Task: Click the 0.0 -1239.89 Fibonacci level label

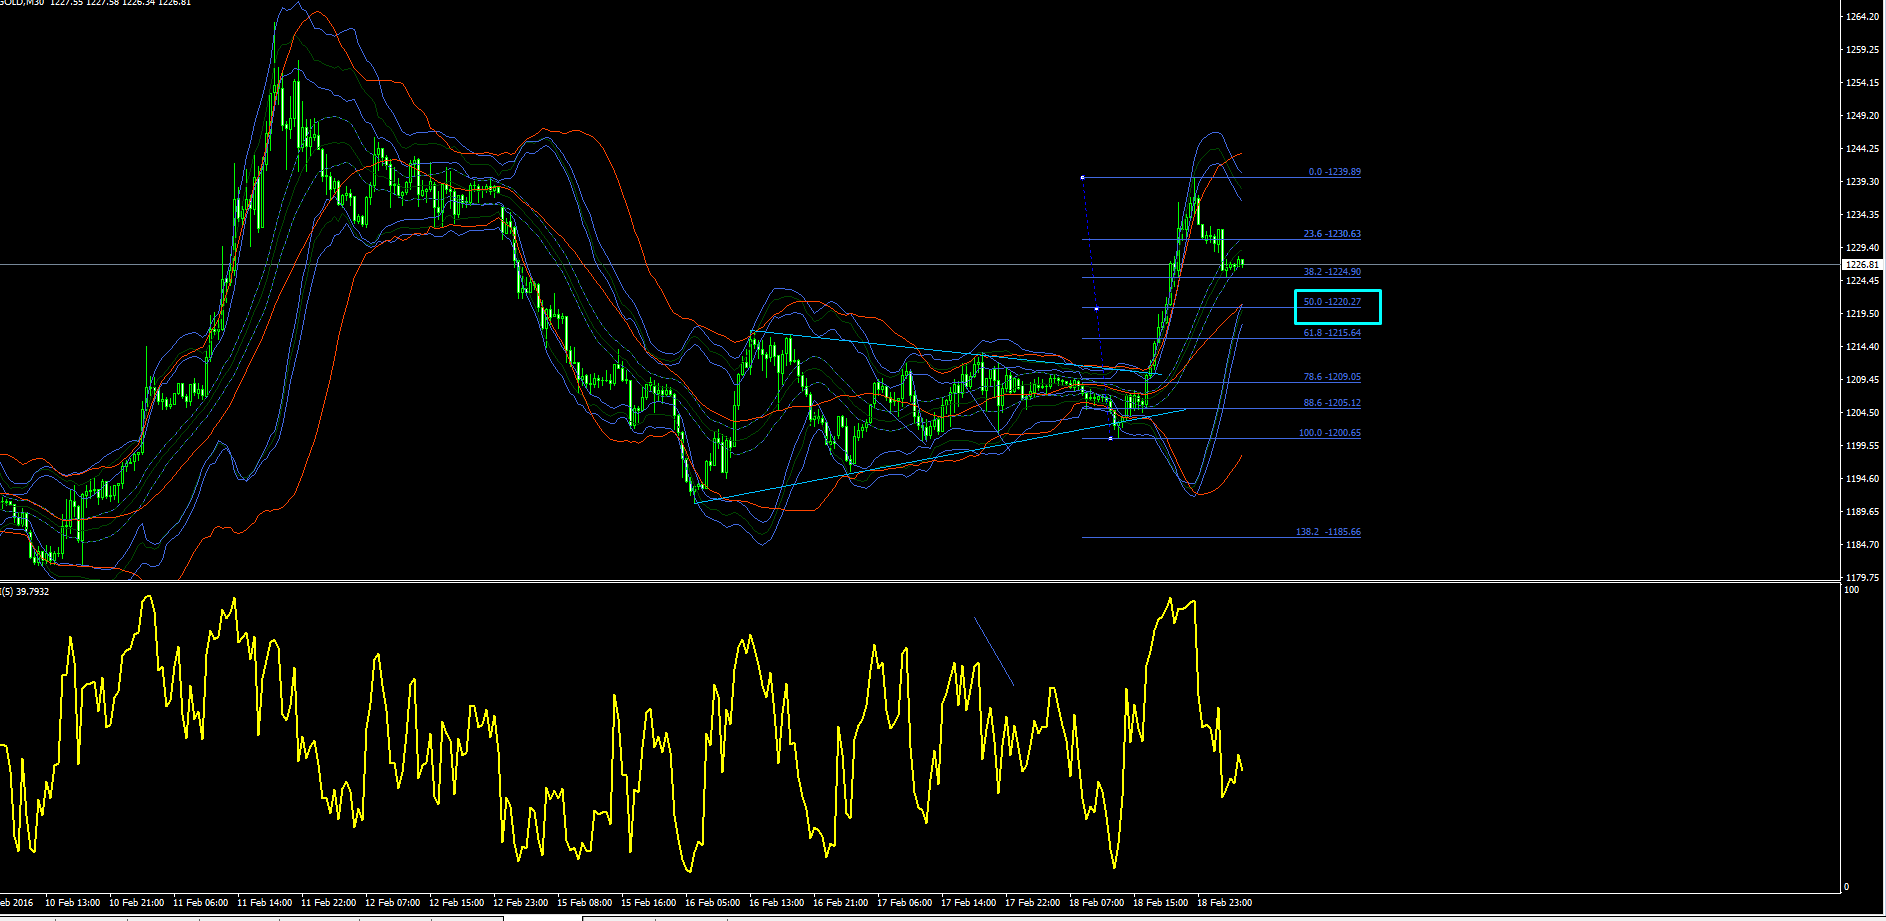Action: tap(1334, 172)
